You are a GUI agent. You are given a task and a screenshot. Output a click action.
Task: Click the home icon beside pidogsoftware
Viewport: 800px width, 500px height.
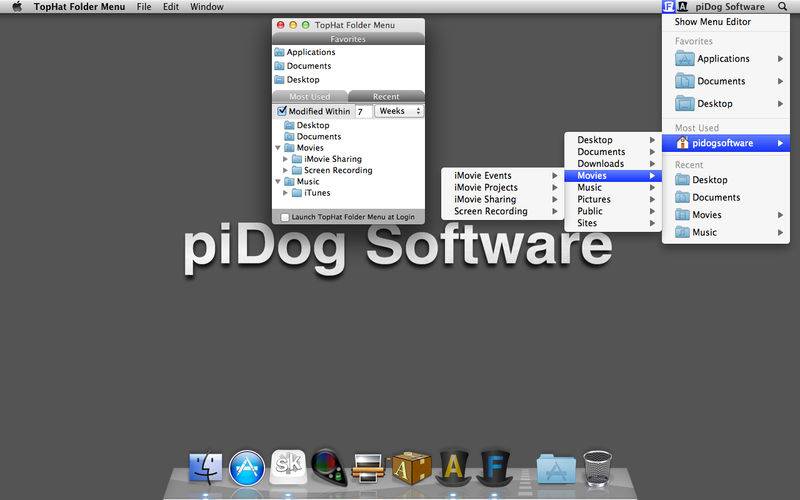coord(682,143)
